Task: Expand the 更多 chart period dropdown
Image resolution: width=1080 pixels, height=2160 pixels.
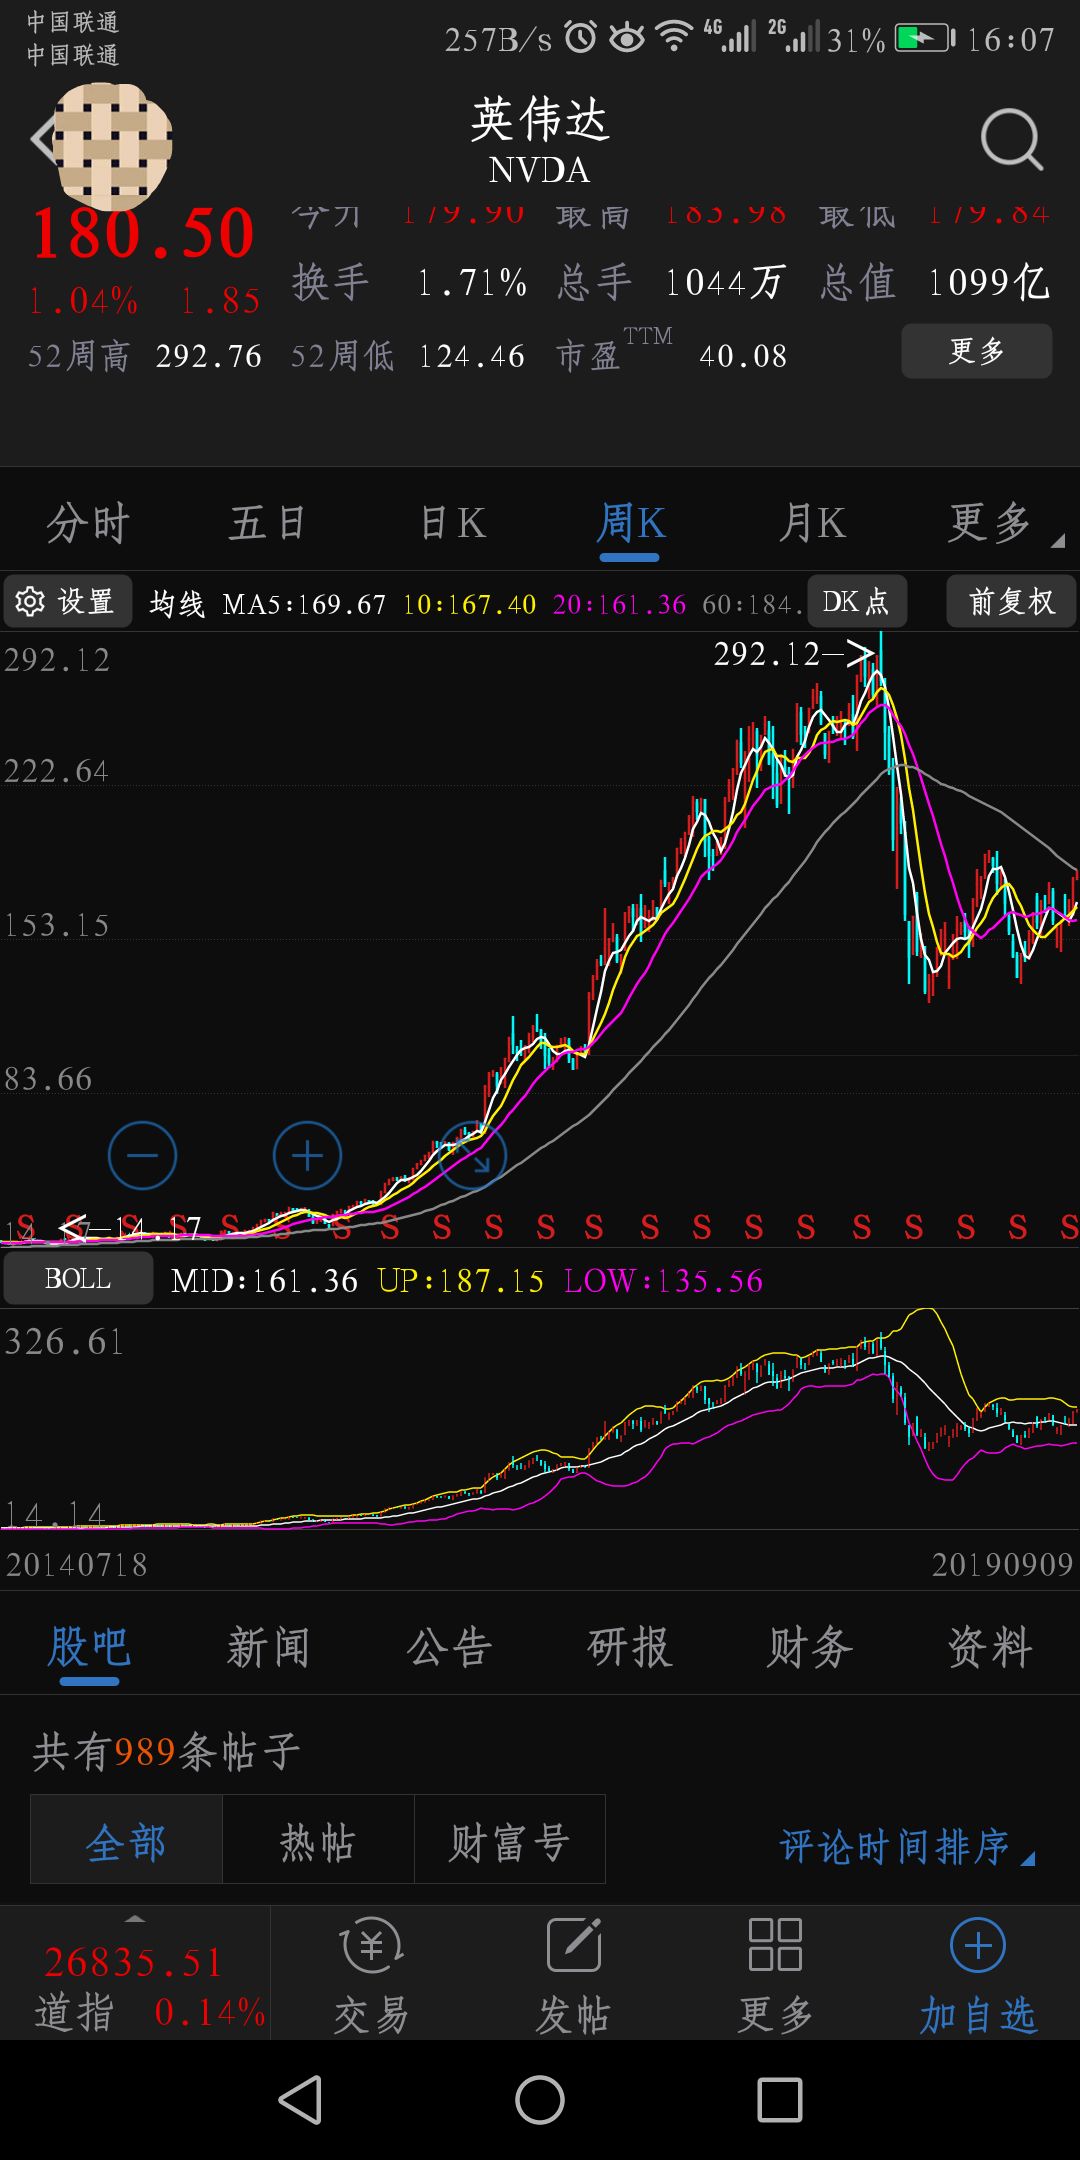Action: click(1003, 523)
